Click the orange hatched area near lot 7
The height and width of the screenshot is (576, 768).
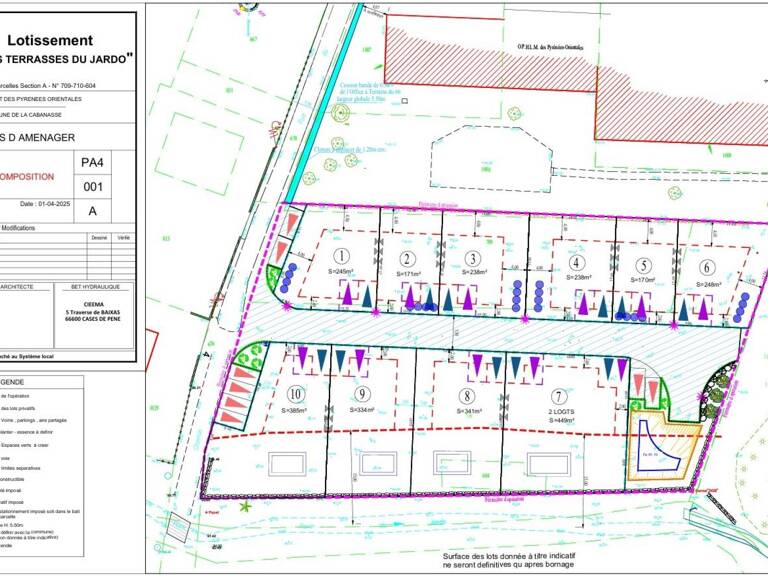pos(664,447)
